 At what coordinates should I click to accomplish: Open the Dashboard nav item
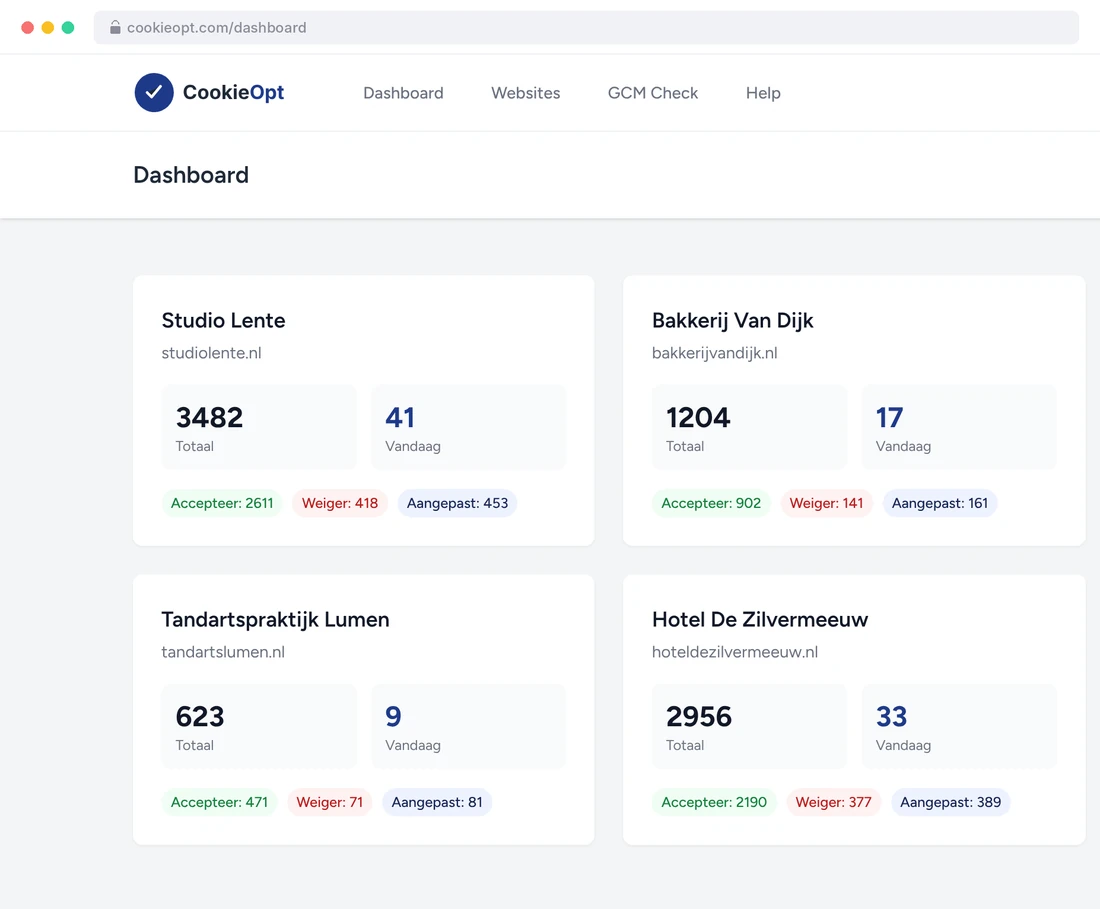[x=403, y=93]
